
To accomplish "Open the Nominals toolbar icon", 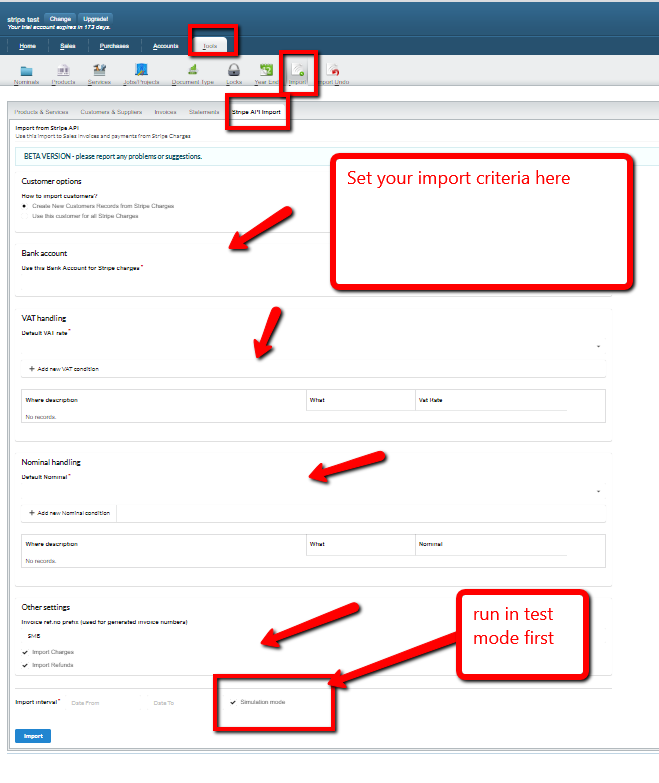I will pyautogui.click(x=26, y=71).
